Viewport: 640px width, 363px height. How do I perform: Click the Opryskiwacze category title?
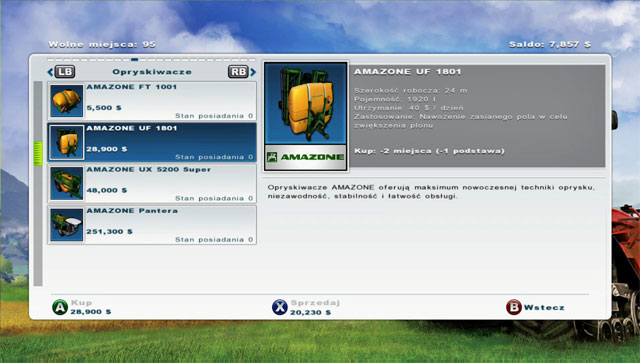point(152,72)
